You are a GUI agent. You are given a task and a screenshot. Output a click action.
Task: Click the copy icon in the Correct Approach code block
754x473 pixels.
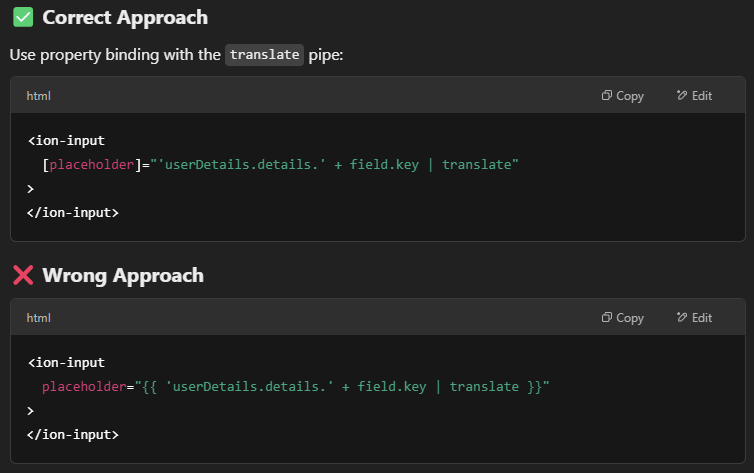pos(606,96)
